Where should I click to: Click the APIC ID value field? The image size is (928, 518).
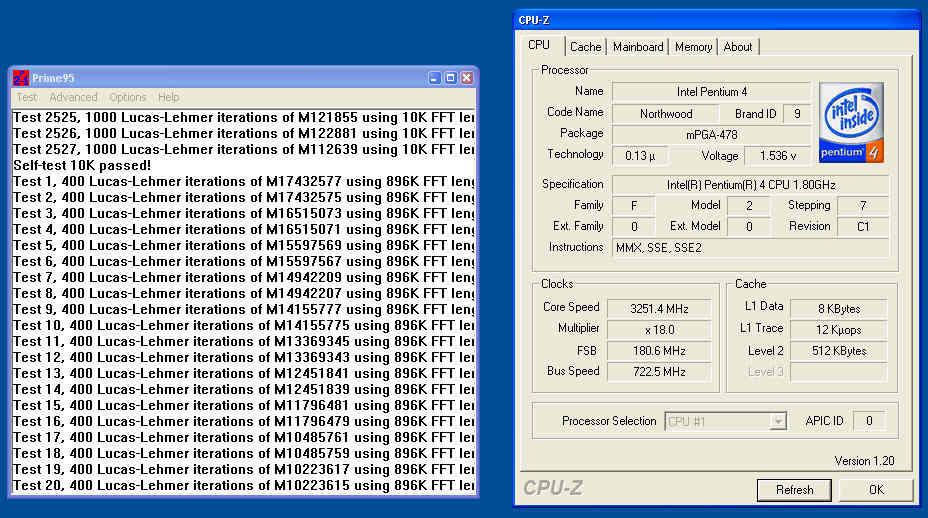pos(869,421)
